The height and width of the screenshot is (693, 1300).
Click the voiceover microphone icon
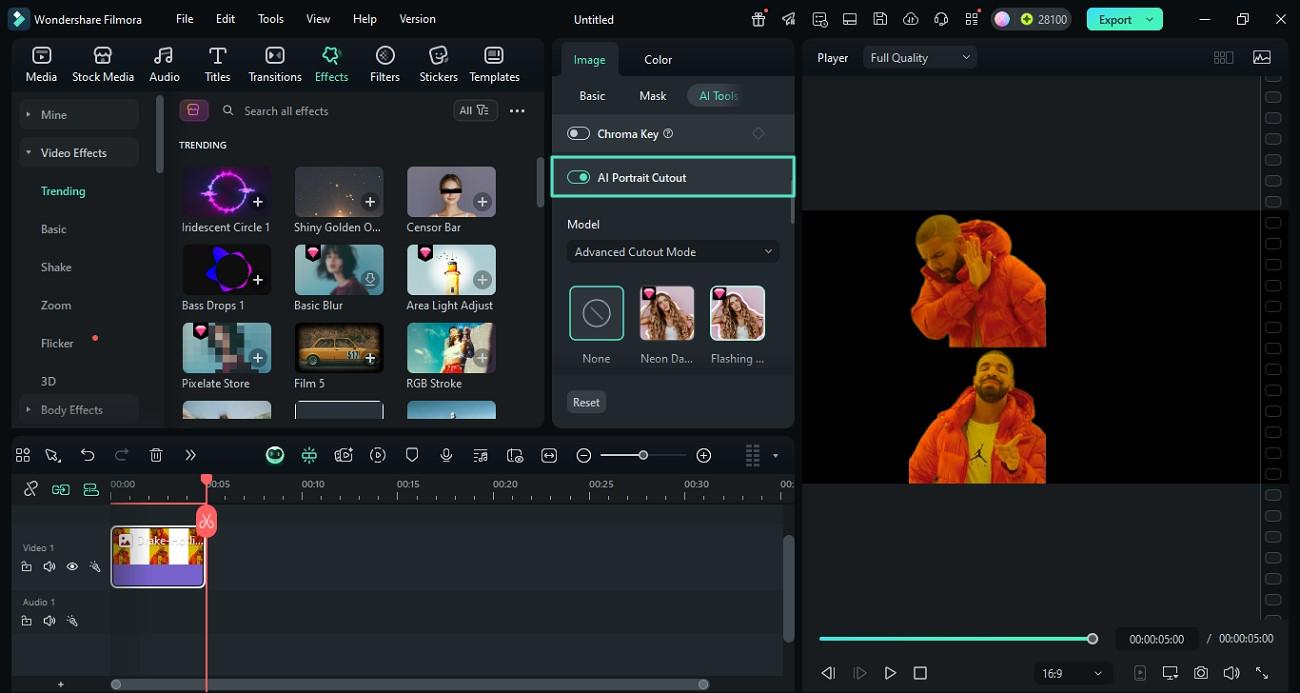[446, 455]
